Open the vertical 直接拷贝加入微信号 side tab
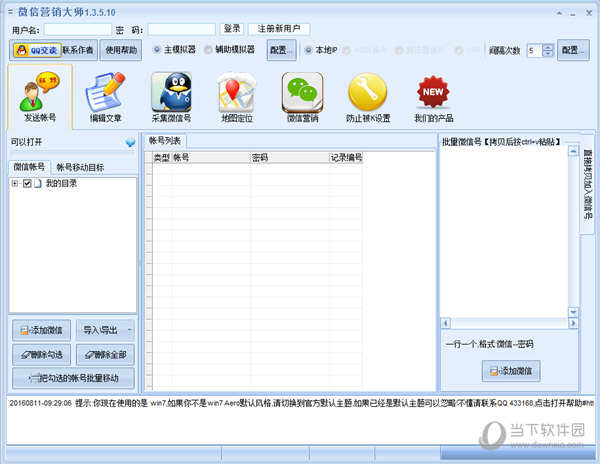 (587, 184)
